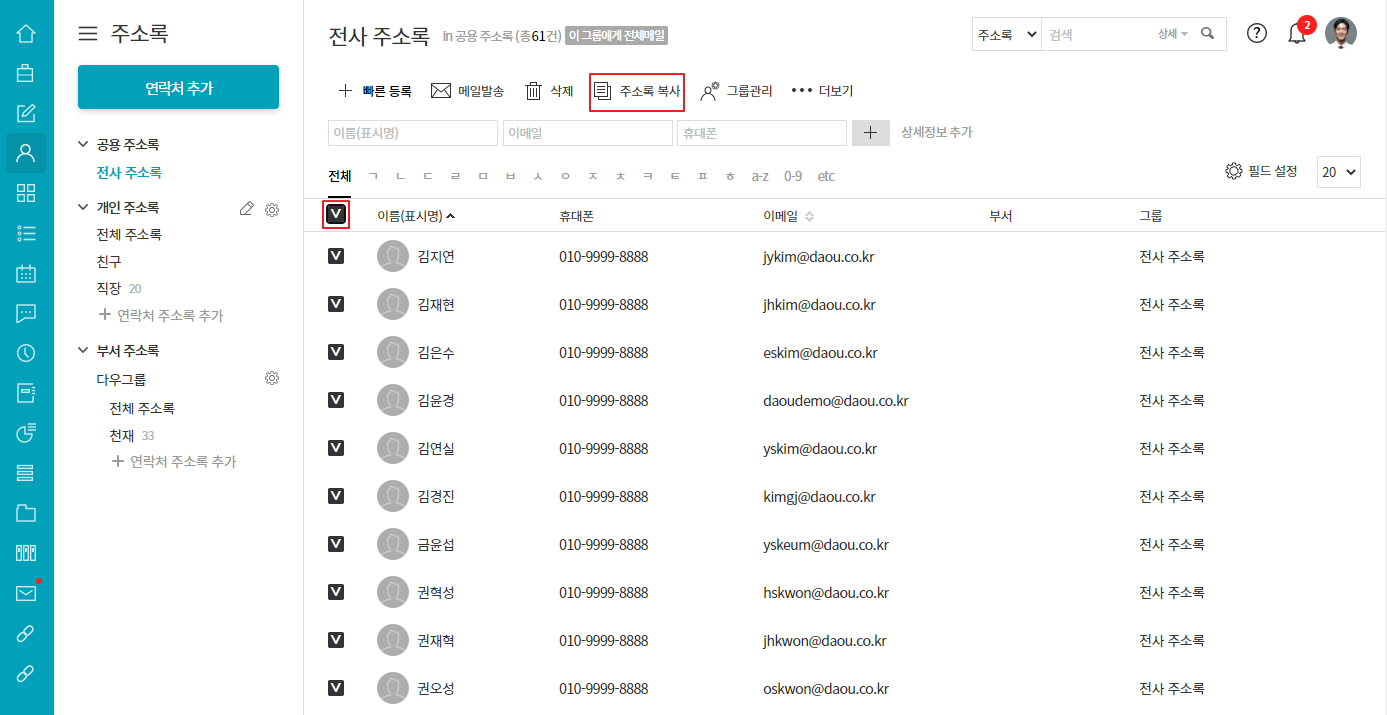Open the calendar icon in left sidebar
This screenshot has width=1387, height=715.
(26, 273)
